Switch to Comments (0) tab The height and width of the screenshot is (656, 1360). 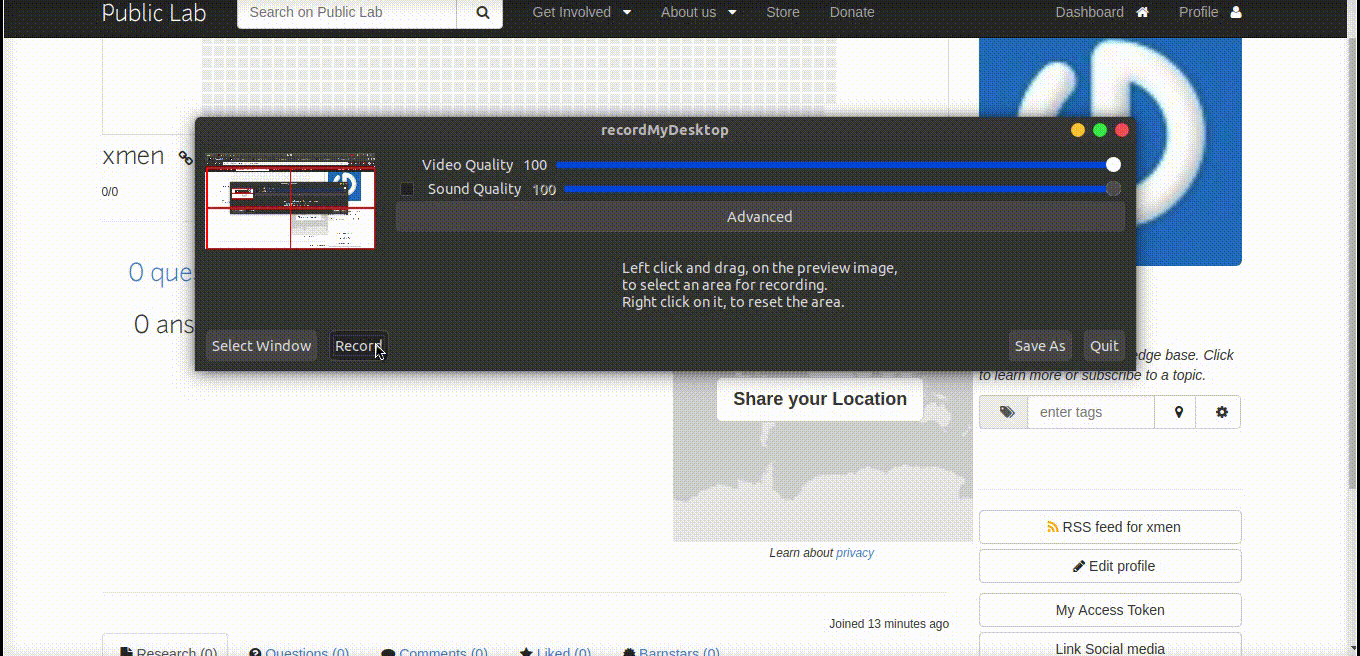434,650
